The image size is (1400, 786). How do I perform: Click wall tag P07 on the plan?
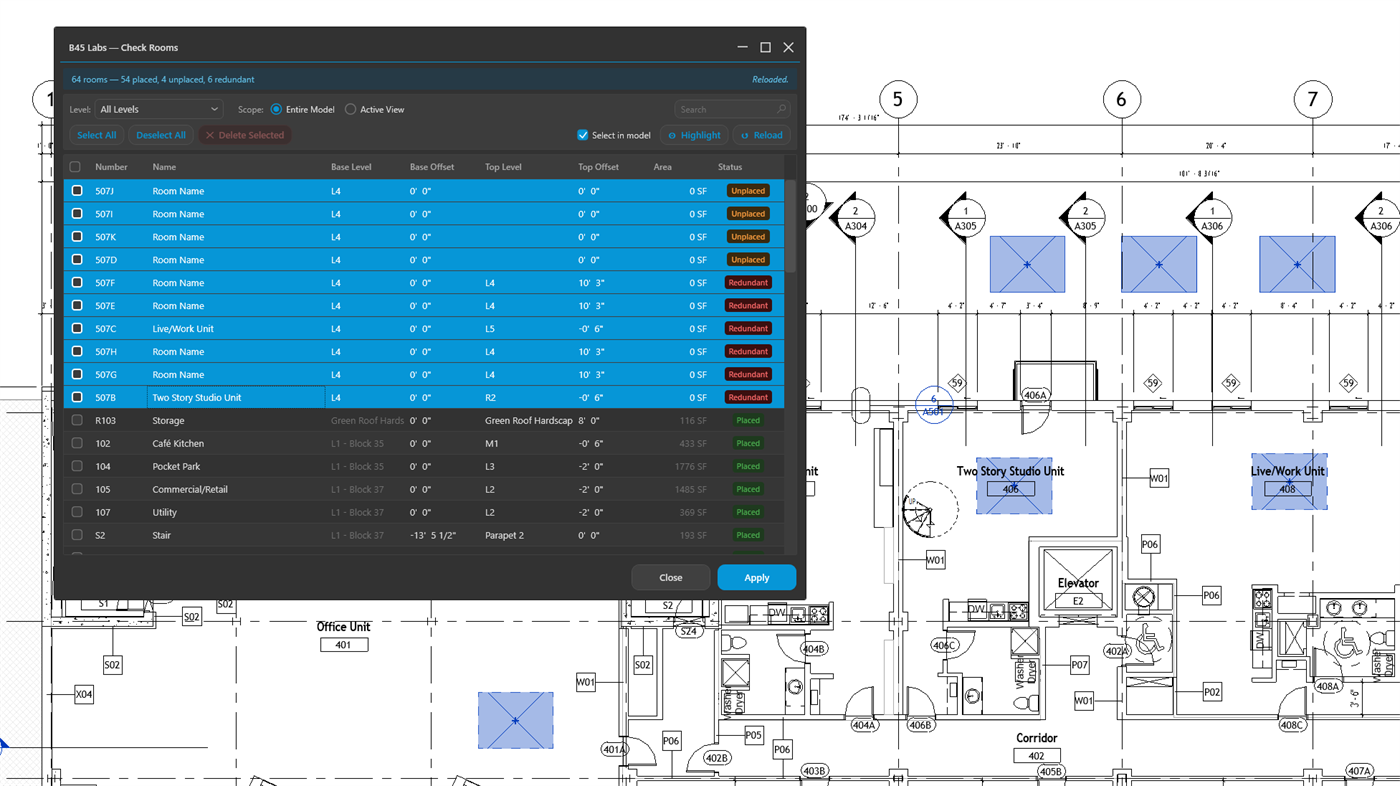1079,664
